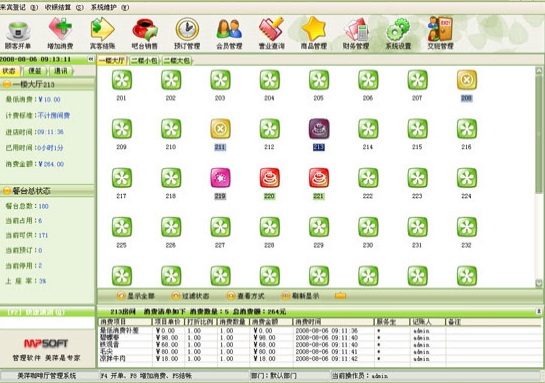Click 当前操作员 admin status entry

[x=360, y=376]
